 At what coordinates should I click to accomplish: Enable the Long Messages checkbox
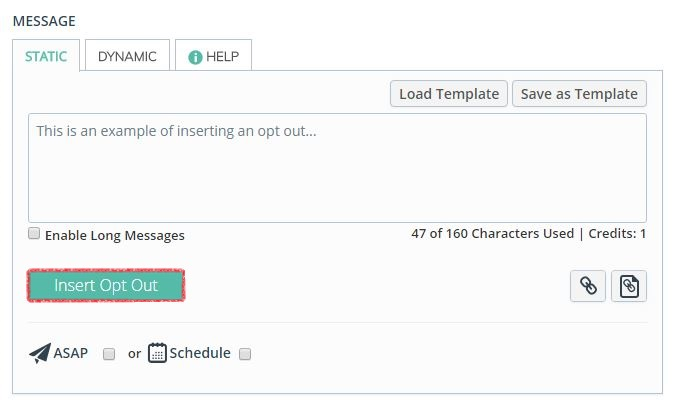(34, 234)
